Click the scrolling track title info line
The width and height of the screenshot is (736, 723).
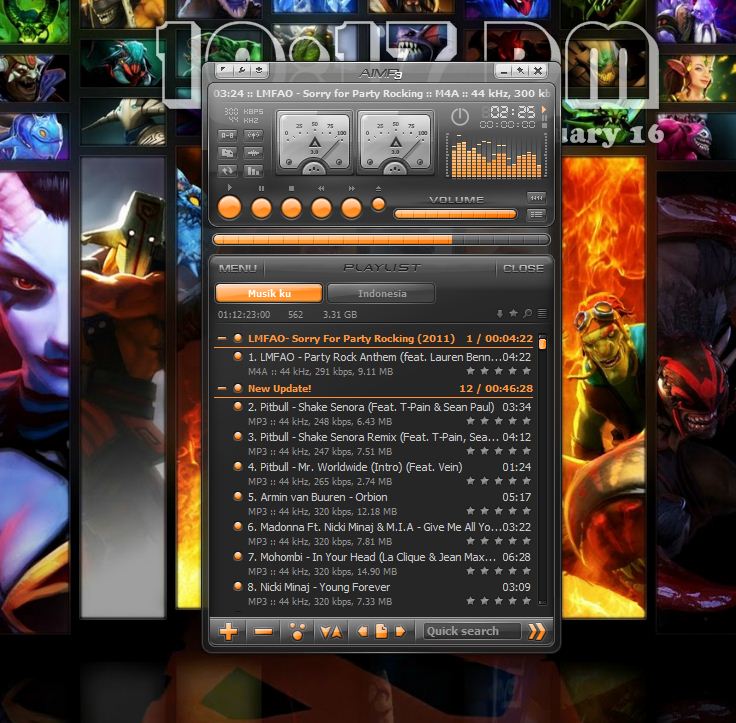pos(381,93)
